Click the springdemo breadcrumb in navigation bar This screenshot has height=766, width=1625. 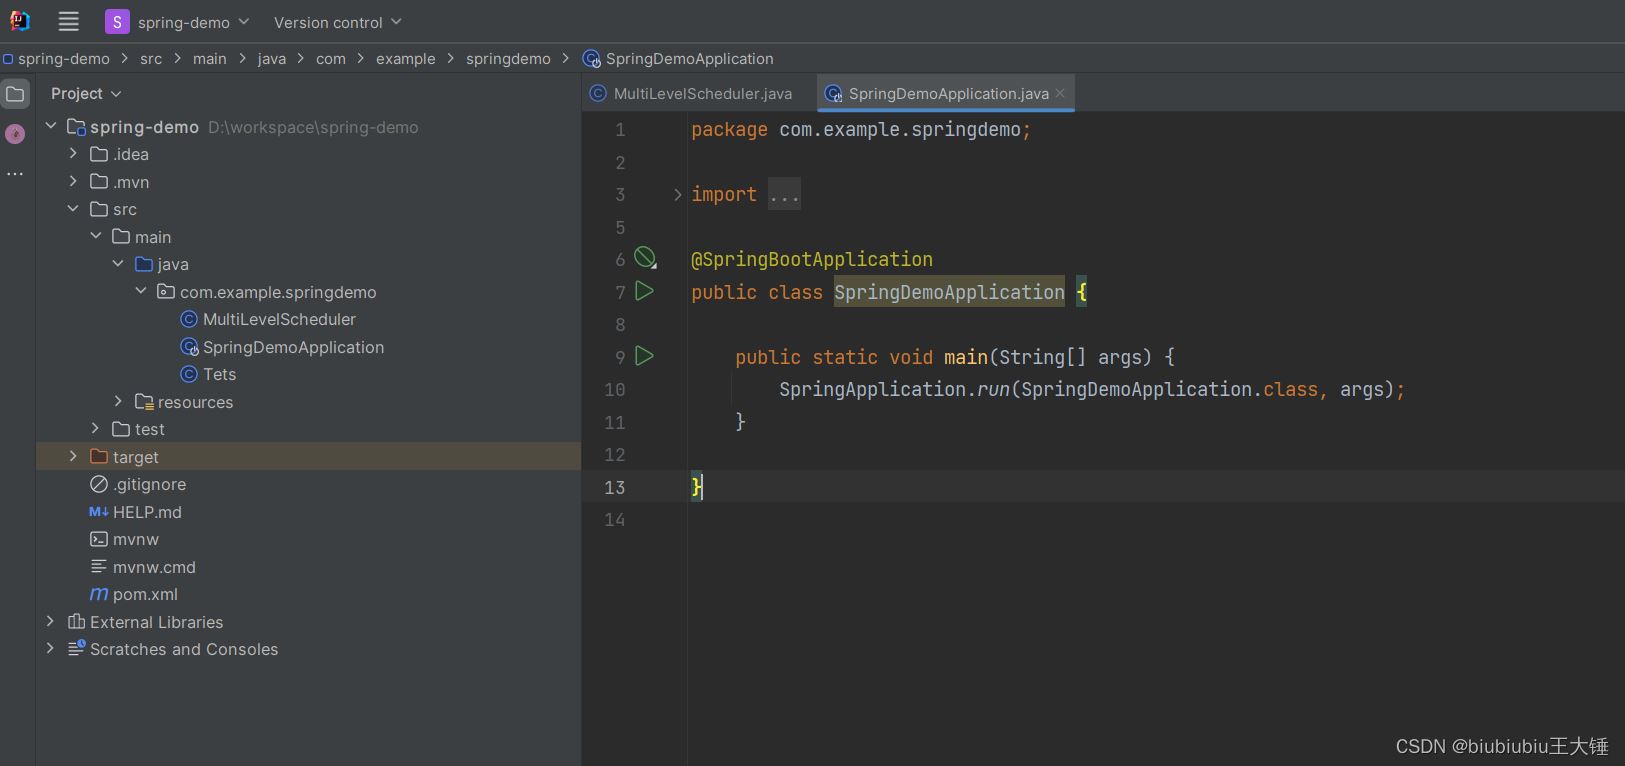pyautogui.click(x=508, y=59)
